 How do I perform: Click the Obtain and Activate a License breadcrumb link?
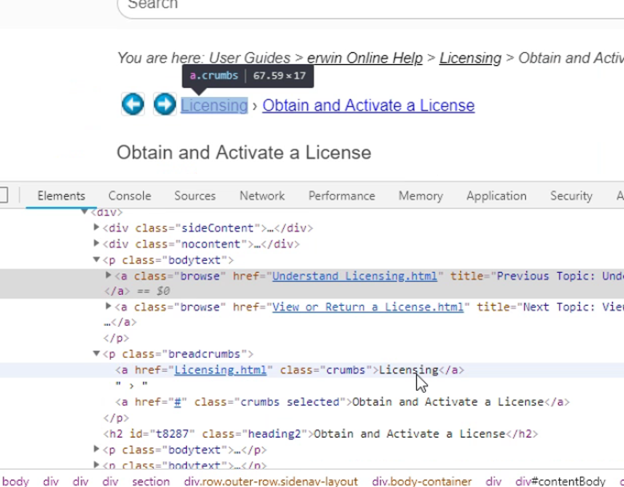368,105
